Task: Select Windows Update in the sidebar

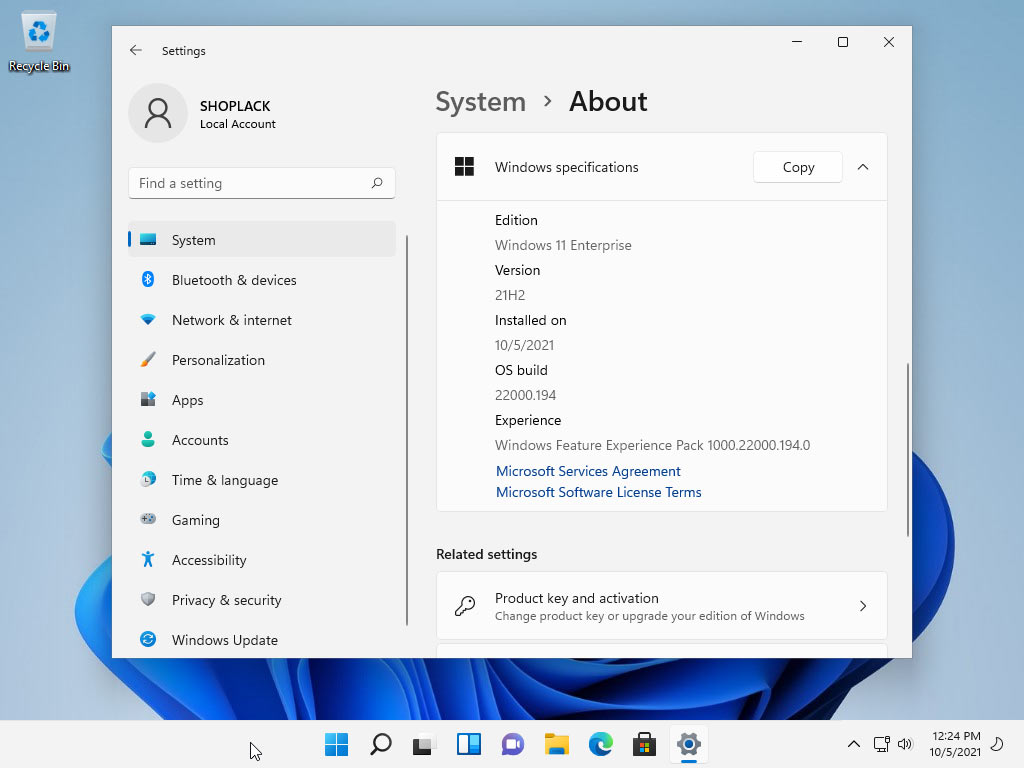Action: tap(262, 639)
